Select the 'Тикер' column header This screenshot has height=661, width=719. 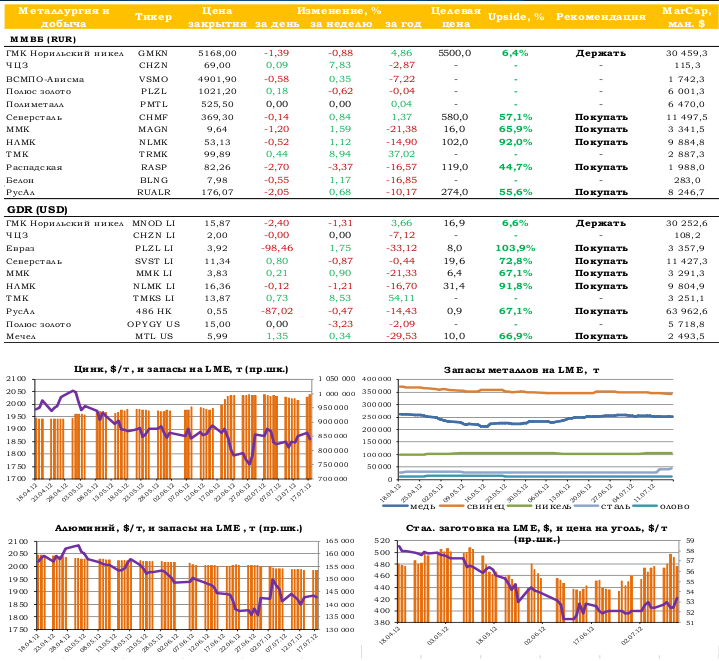click(153, 17)
